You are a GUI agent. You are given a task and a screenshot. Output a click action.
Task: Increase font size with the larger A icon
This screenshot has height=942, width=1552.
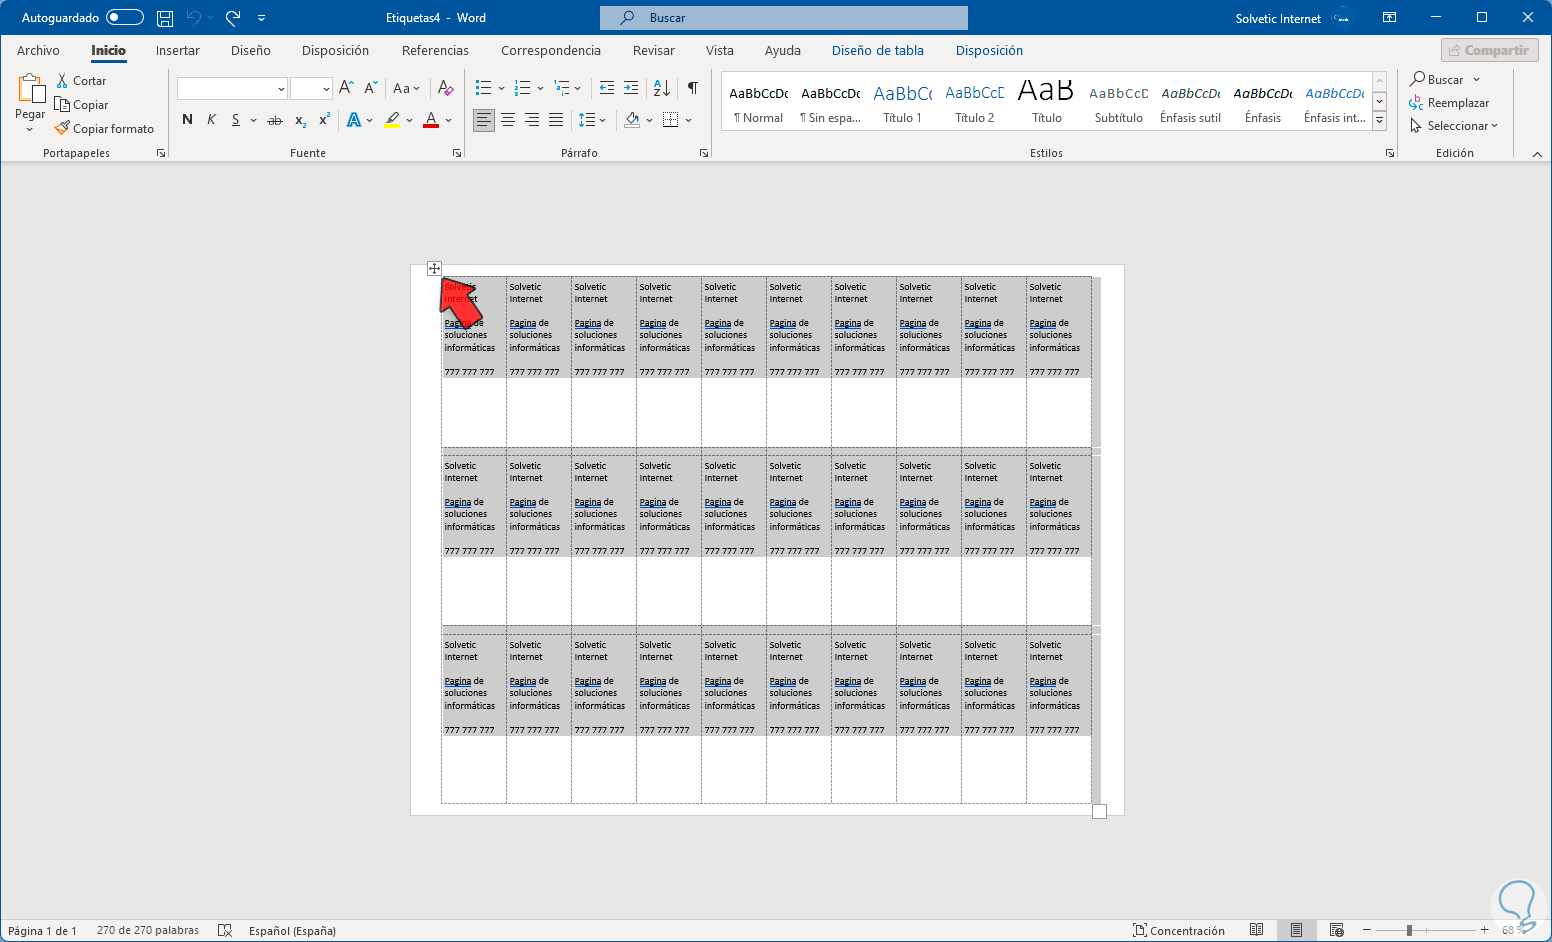coord(346,88)
